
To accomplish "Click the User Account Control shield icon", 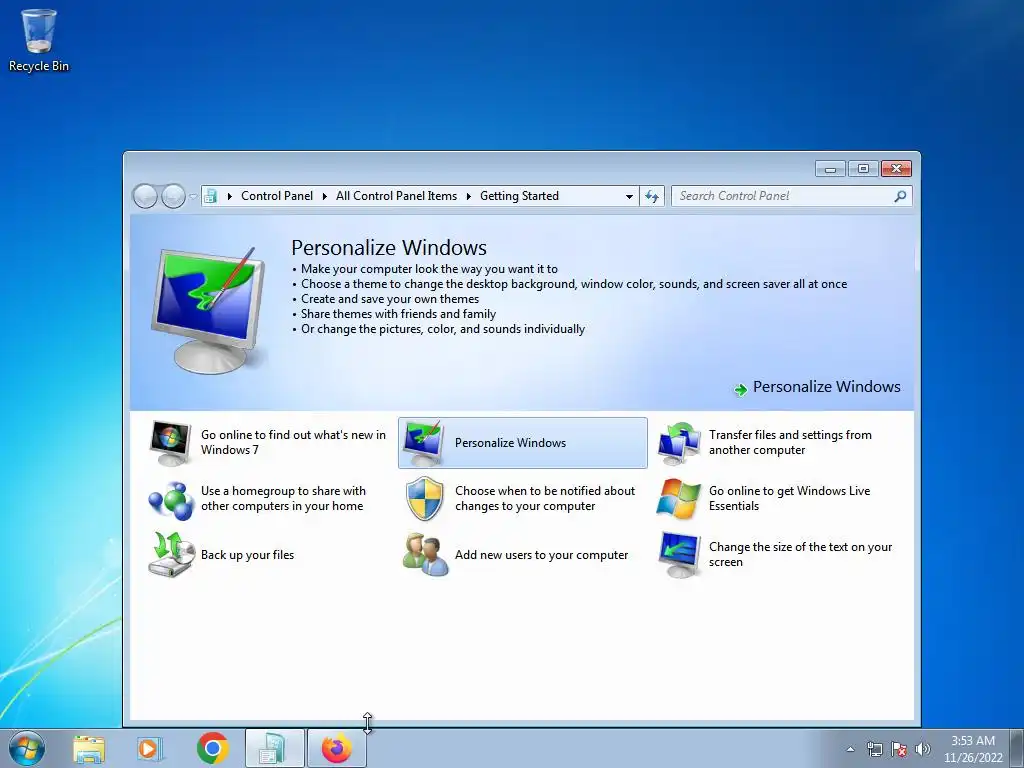I will coord(424,498).
